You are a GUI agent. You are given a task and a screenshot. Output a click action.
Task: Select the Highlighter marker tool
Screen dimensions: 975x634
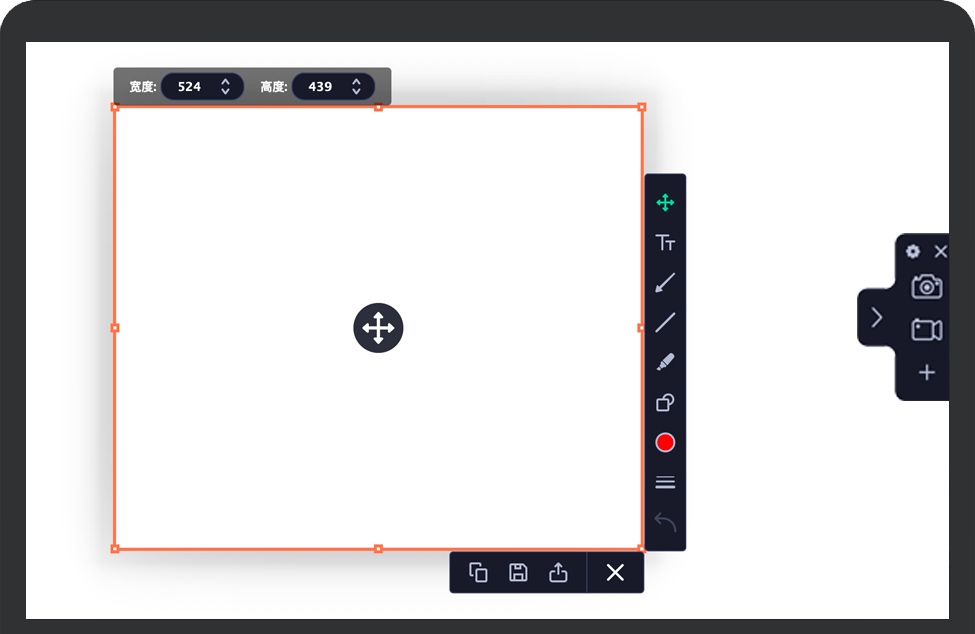pos(666,361)
